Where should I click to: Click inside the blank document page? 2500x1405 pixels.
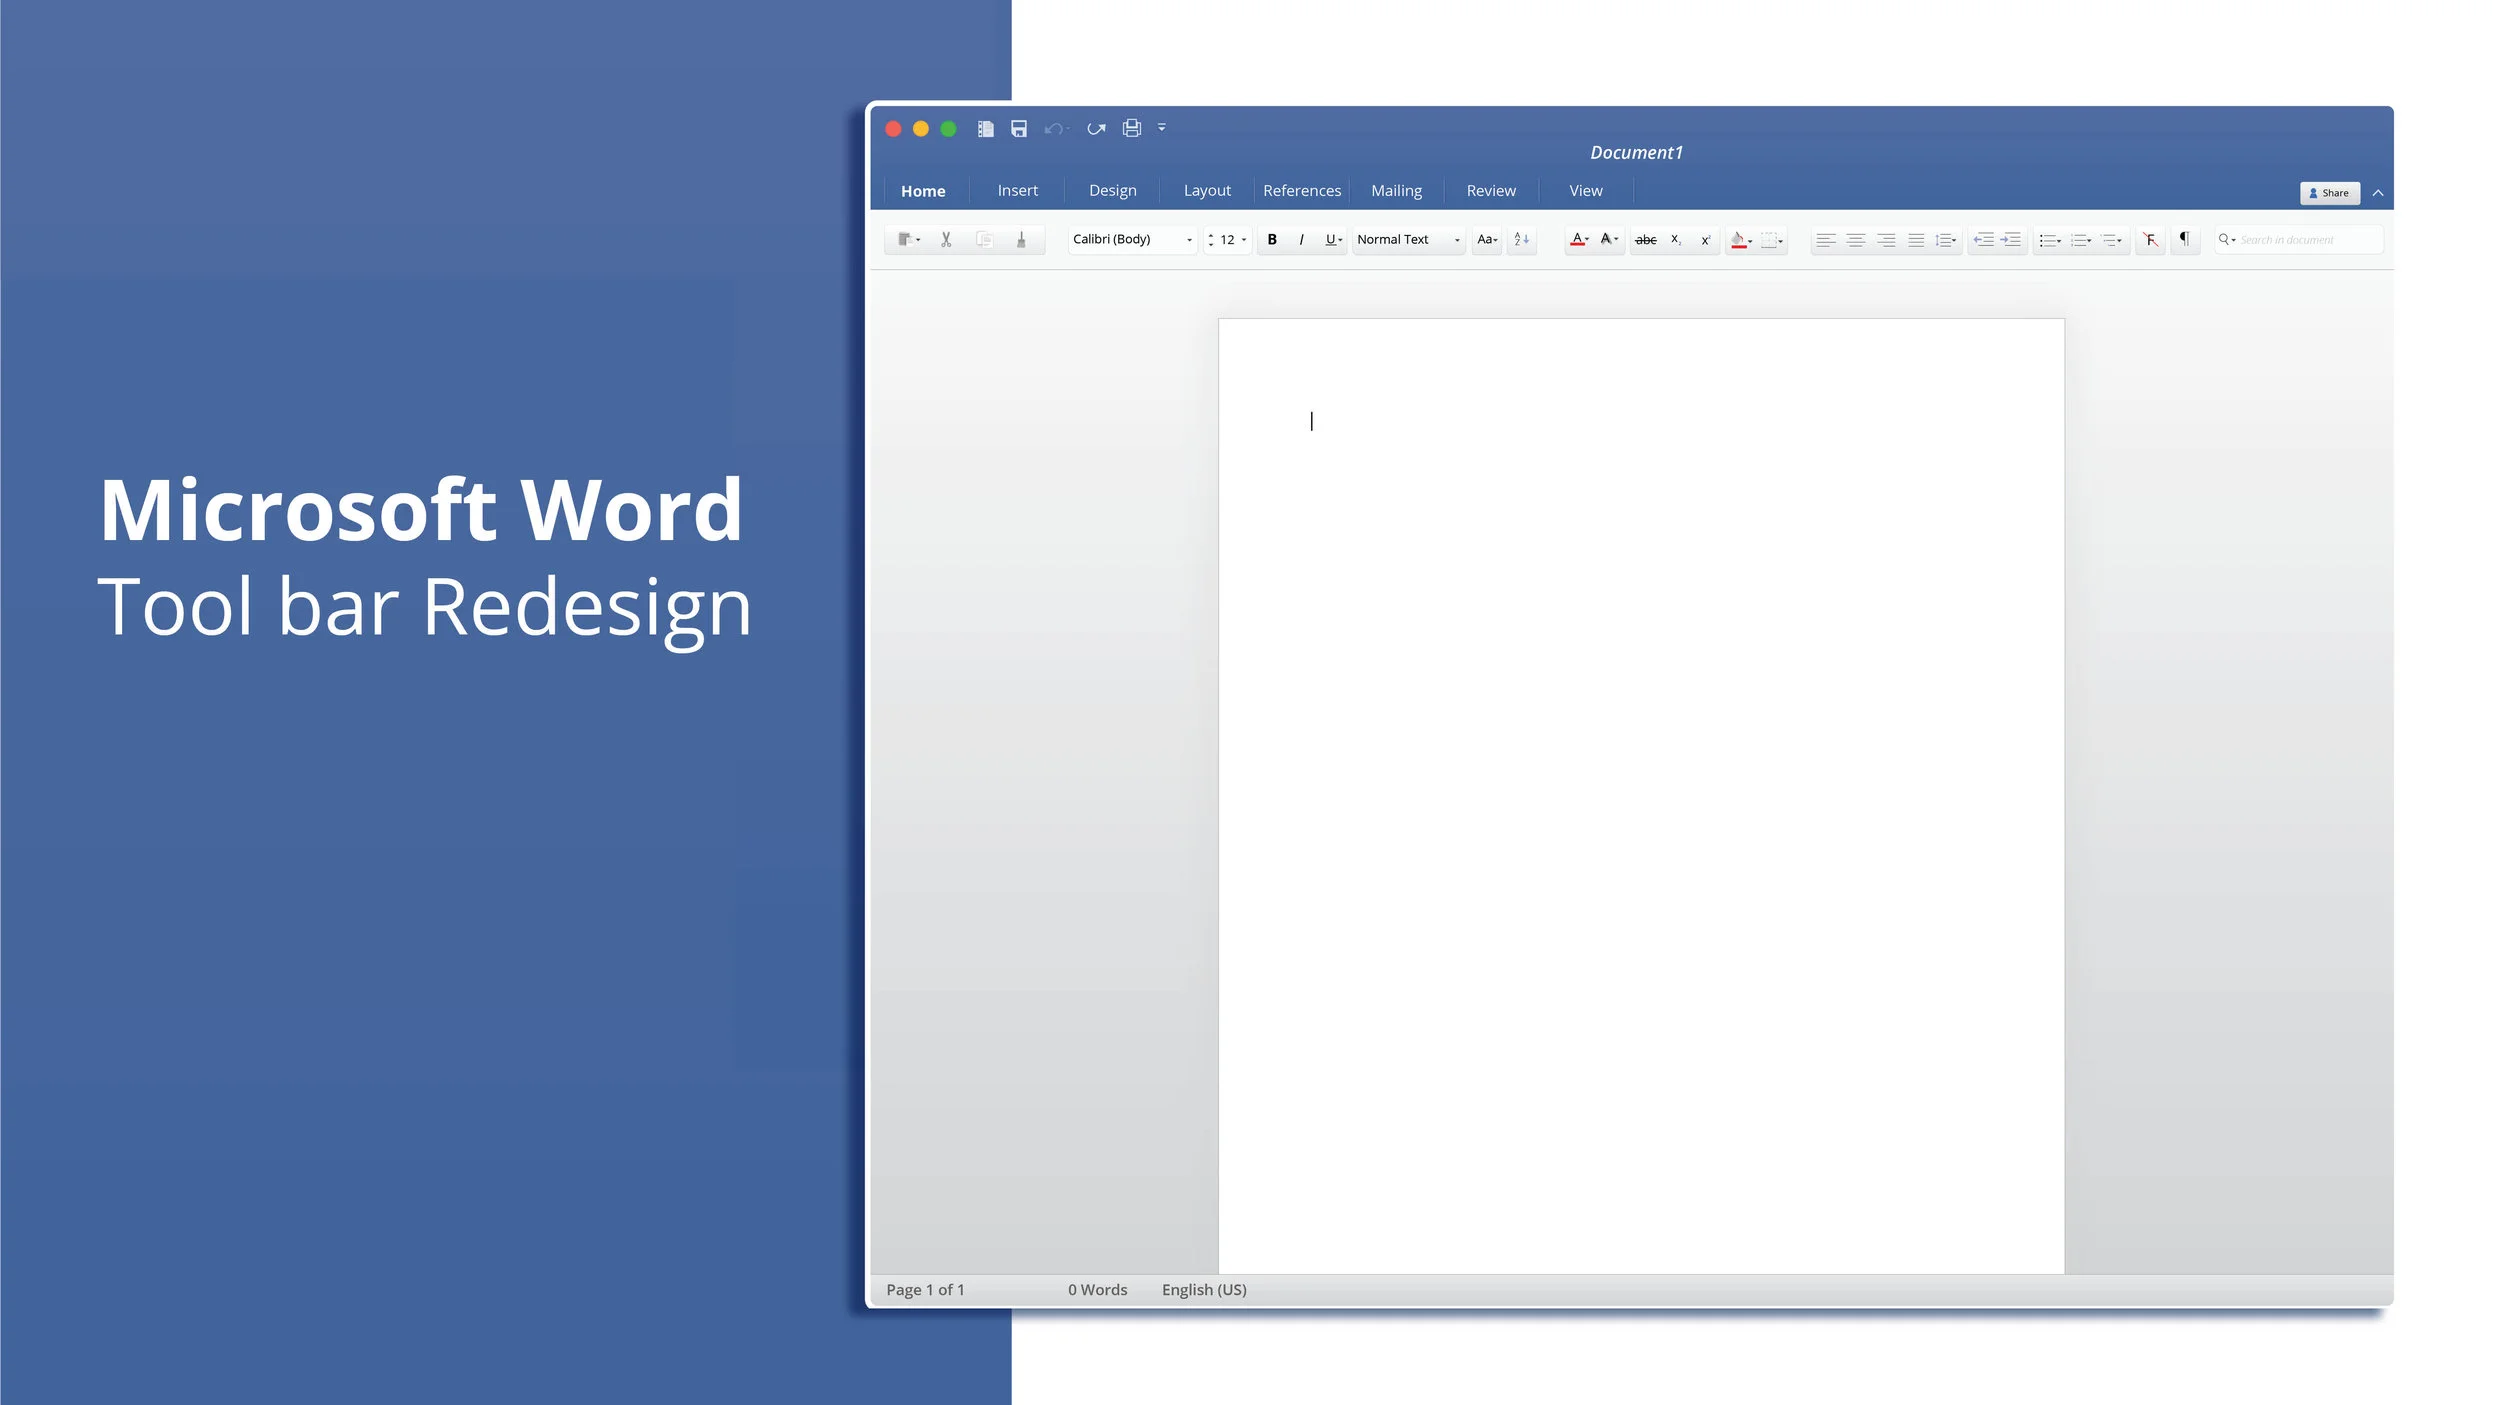point(1641,795)
